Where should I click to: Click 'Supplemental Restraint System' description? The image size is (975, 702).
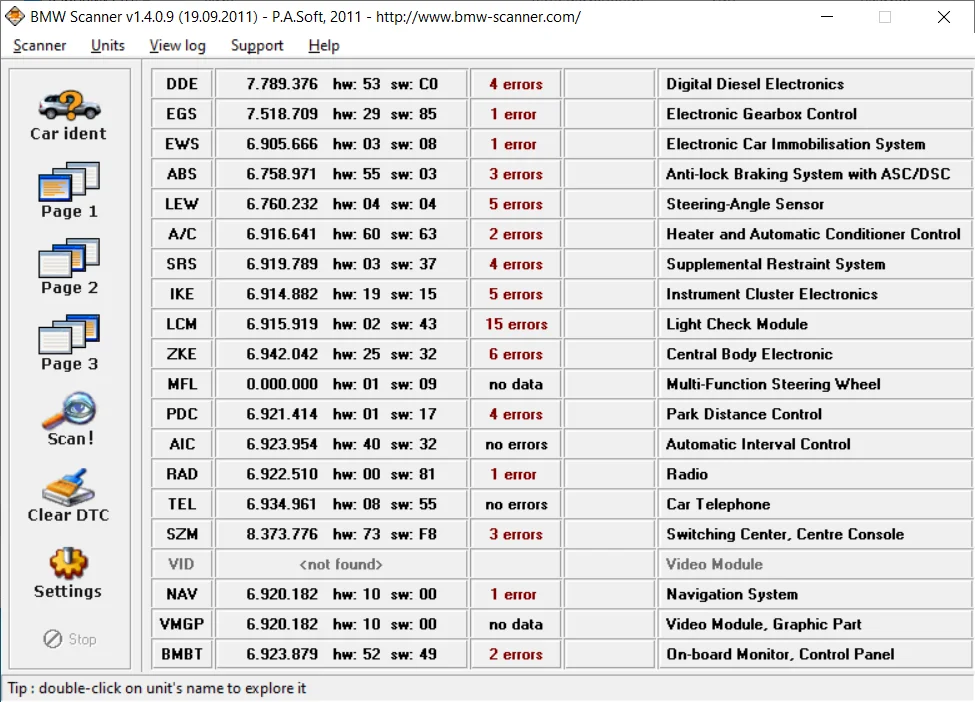(x=775, y=264)
